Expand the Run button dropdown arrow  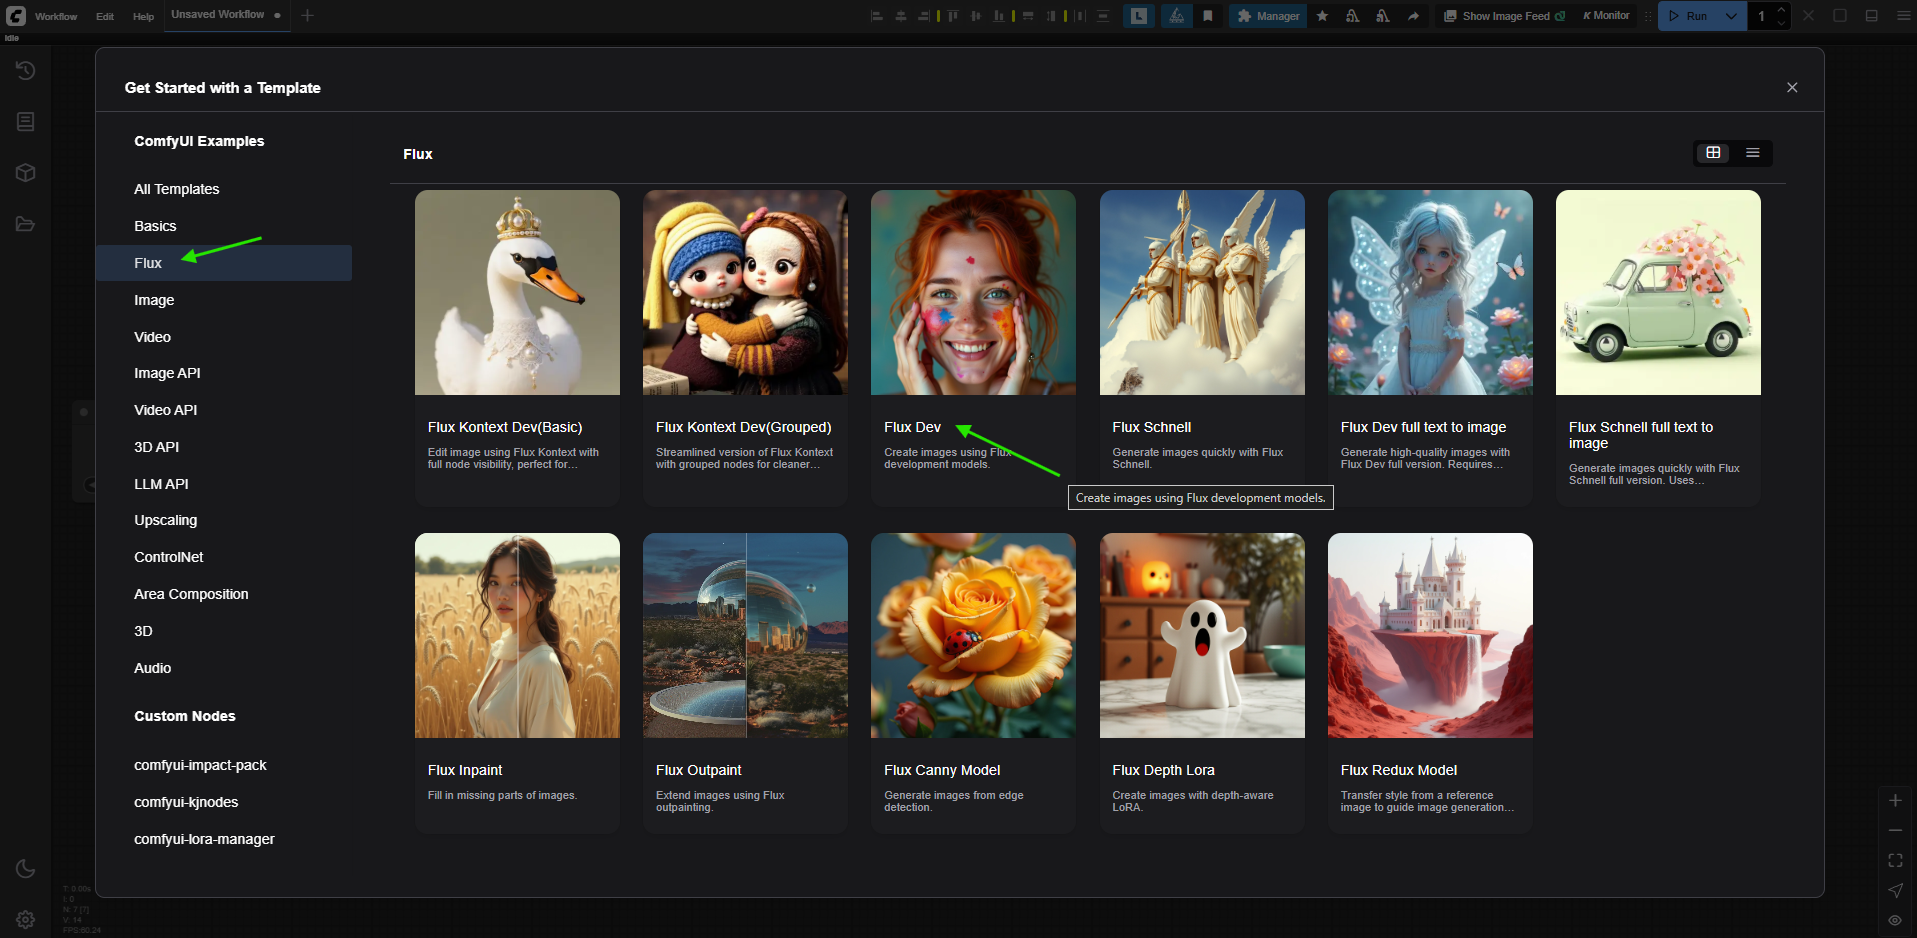click(x=1731, y=16)
